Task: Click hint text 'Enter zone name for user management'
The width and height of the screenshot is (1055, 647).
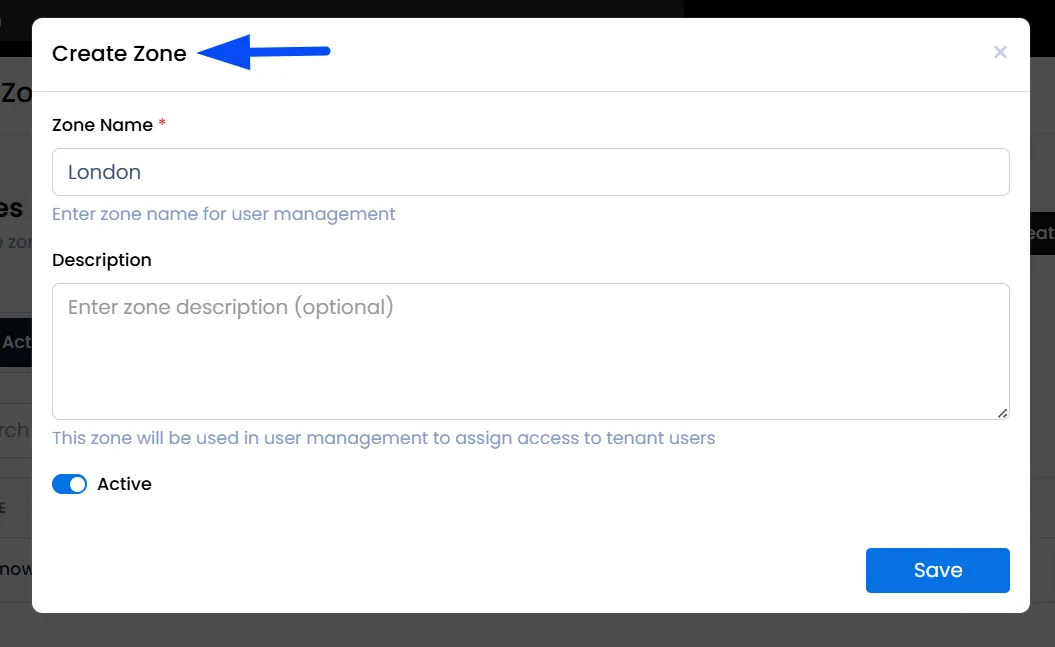Action: (223, 214)
